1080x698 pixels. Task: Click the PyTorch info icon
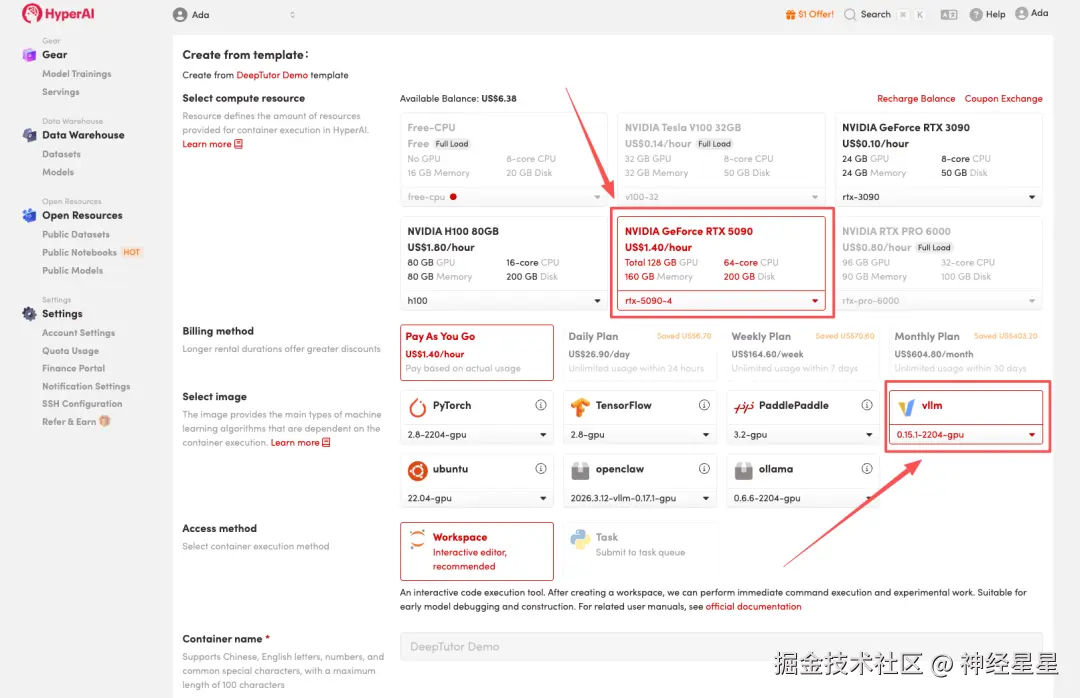click(x=541, y=405)
